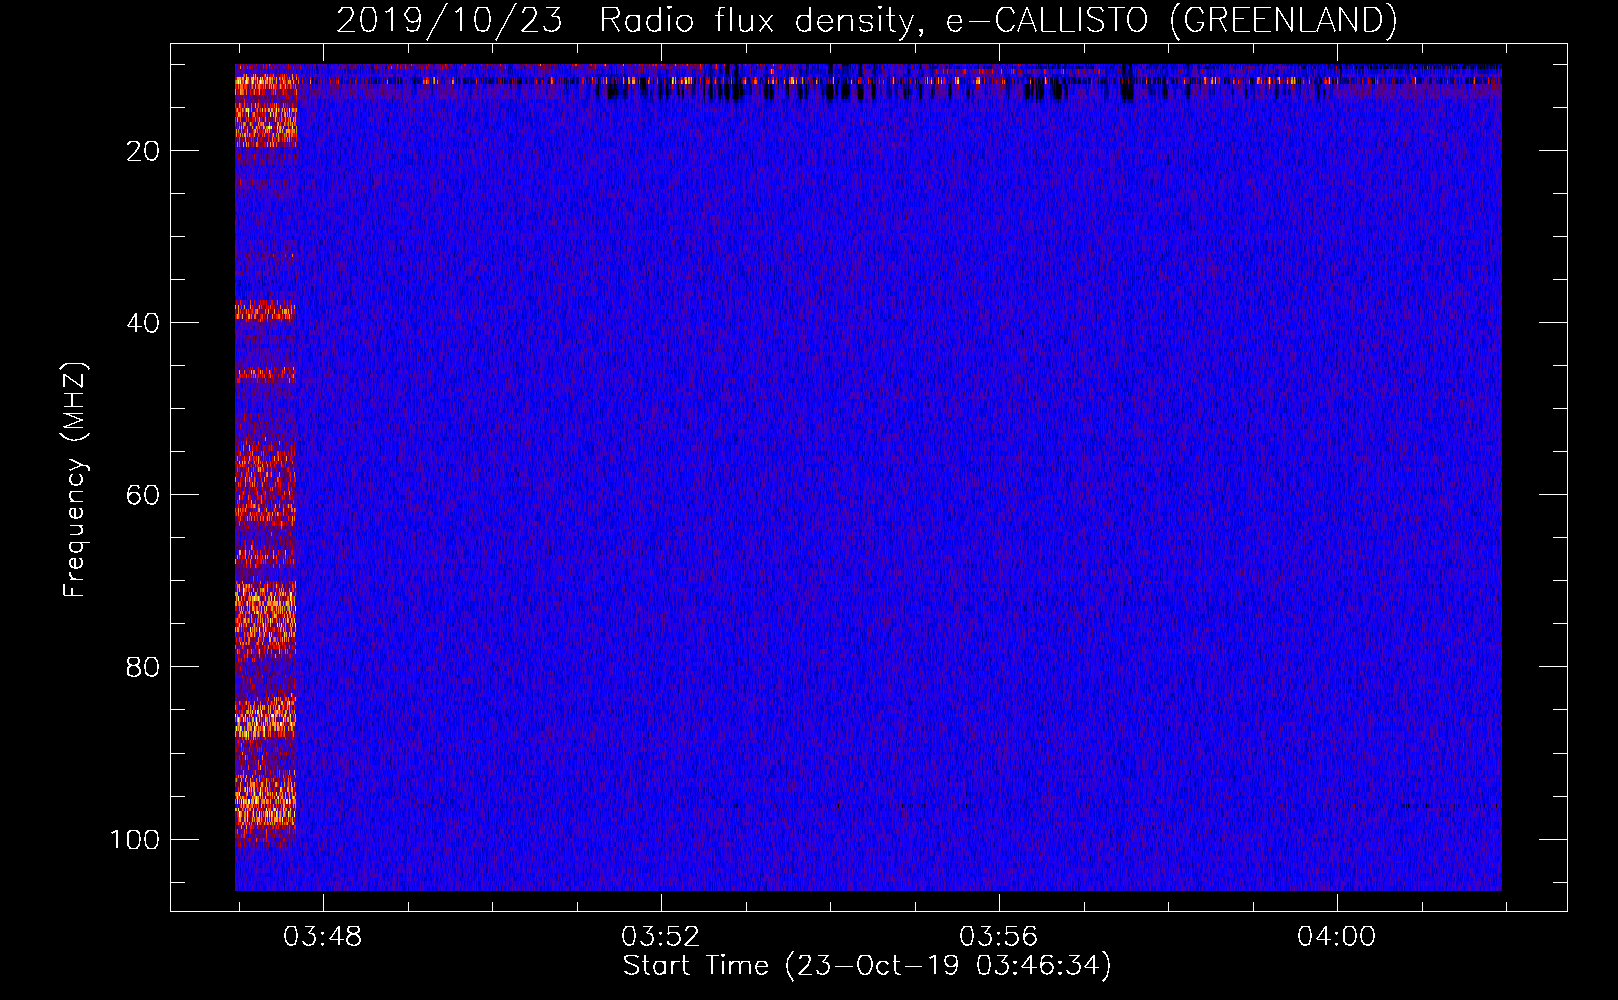Click the 80 MHz frequency tick label

pos(144,667)
